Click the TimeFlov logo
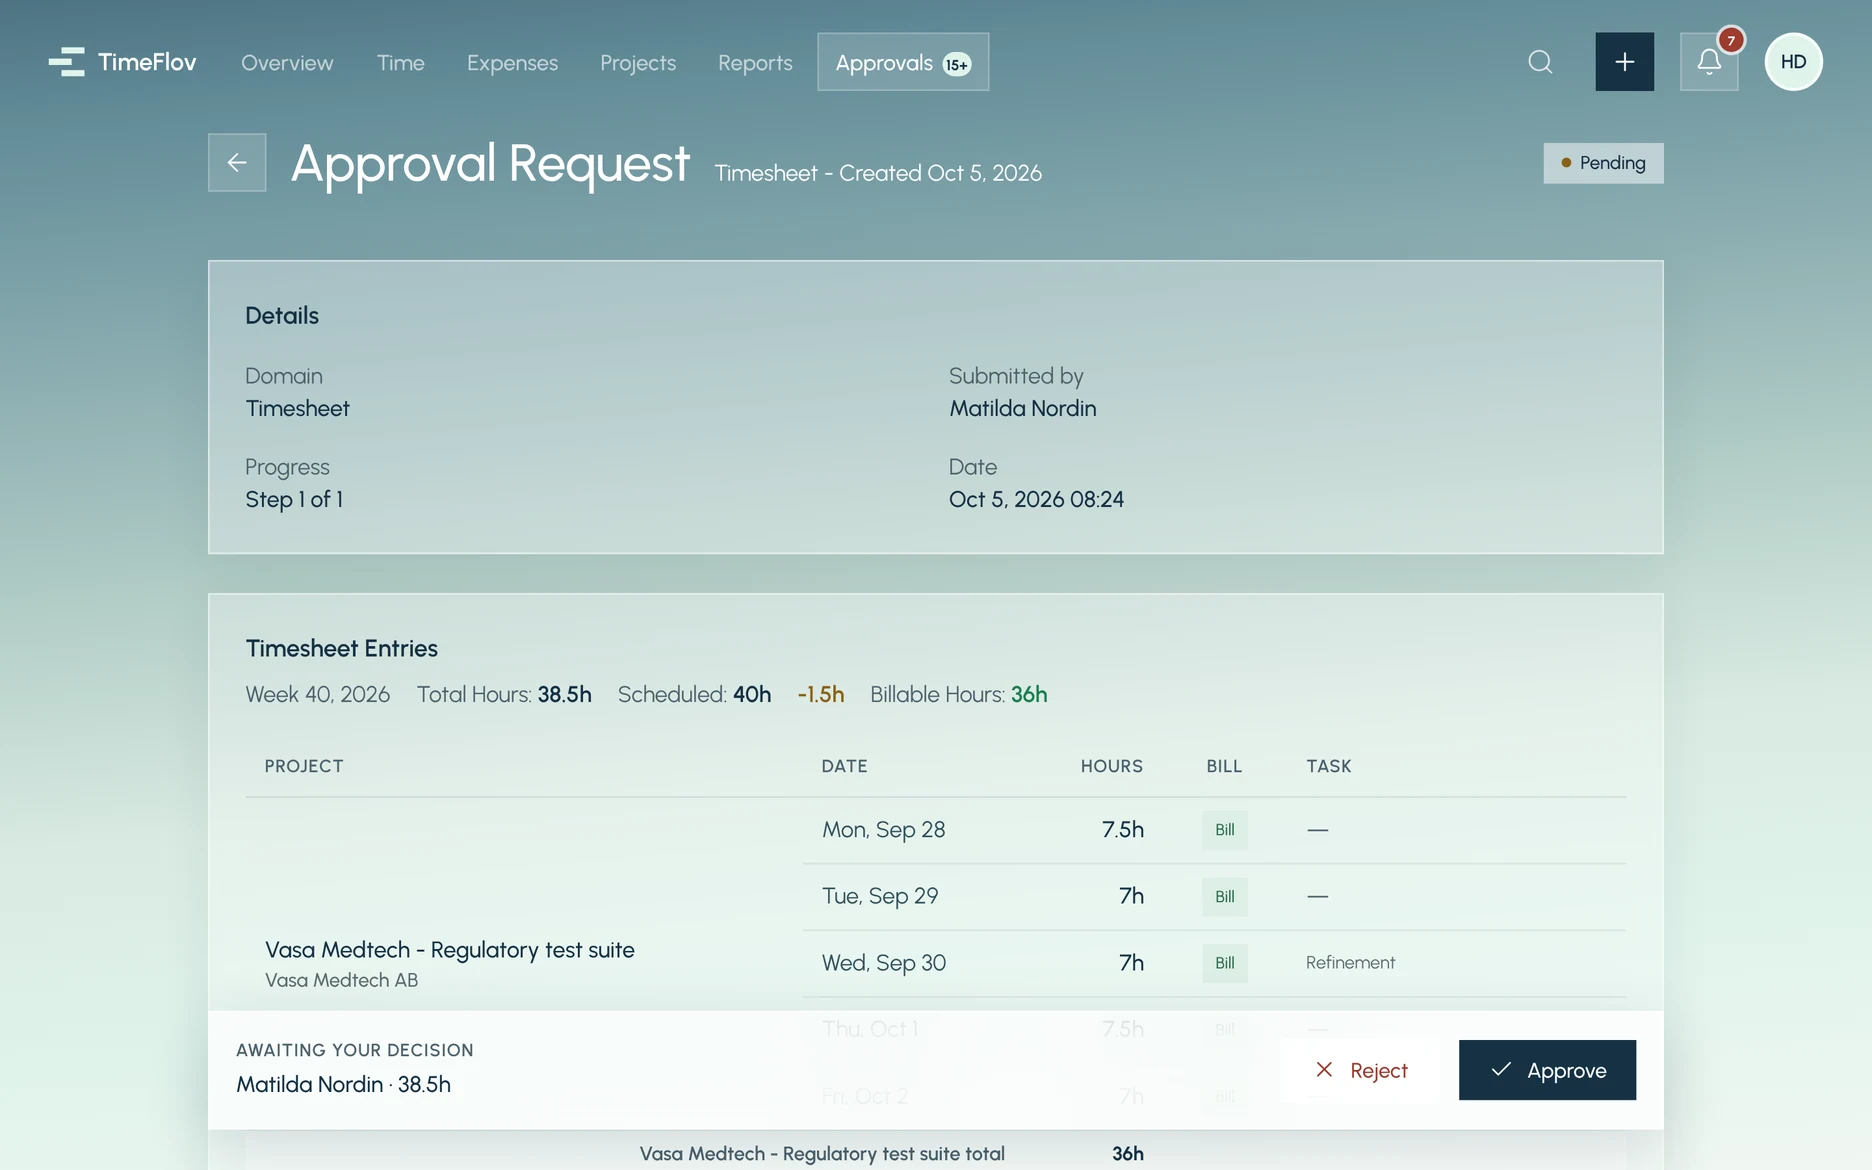Screen dimensions: 1872x1170 pos(122,62)
